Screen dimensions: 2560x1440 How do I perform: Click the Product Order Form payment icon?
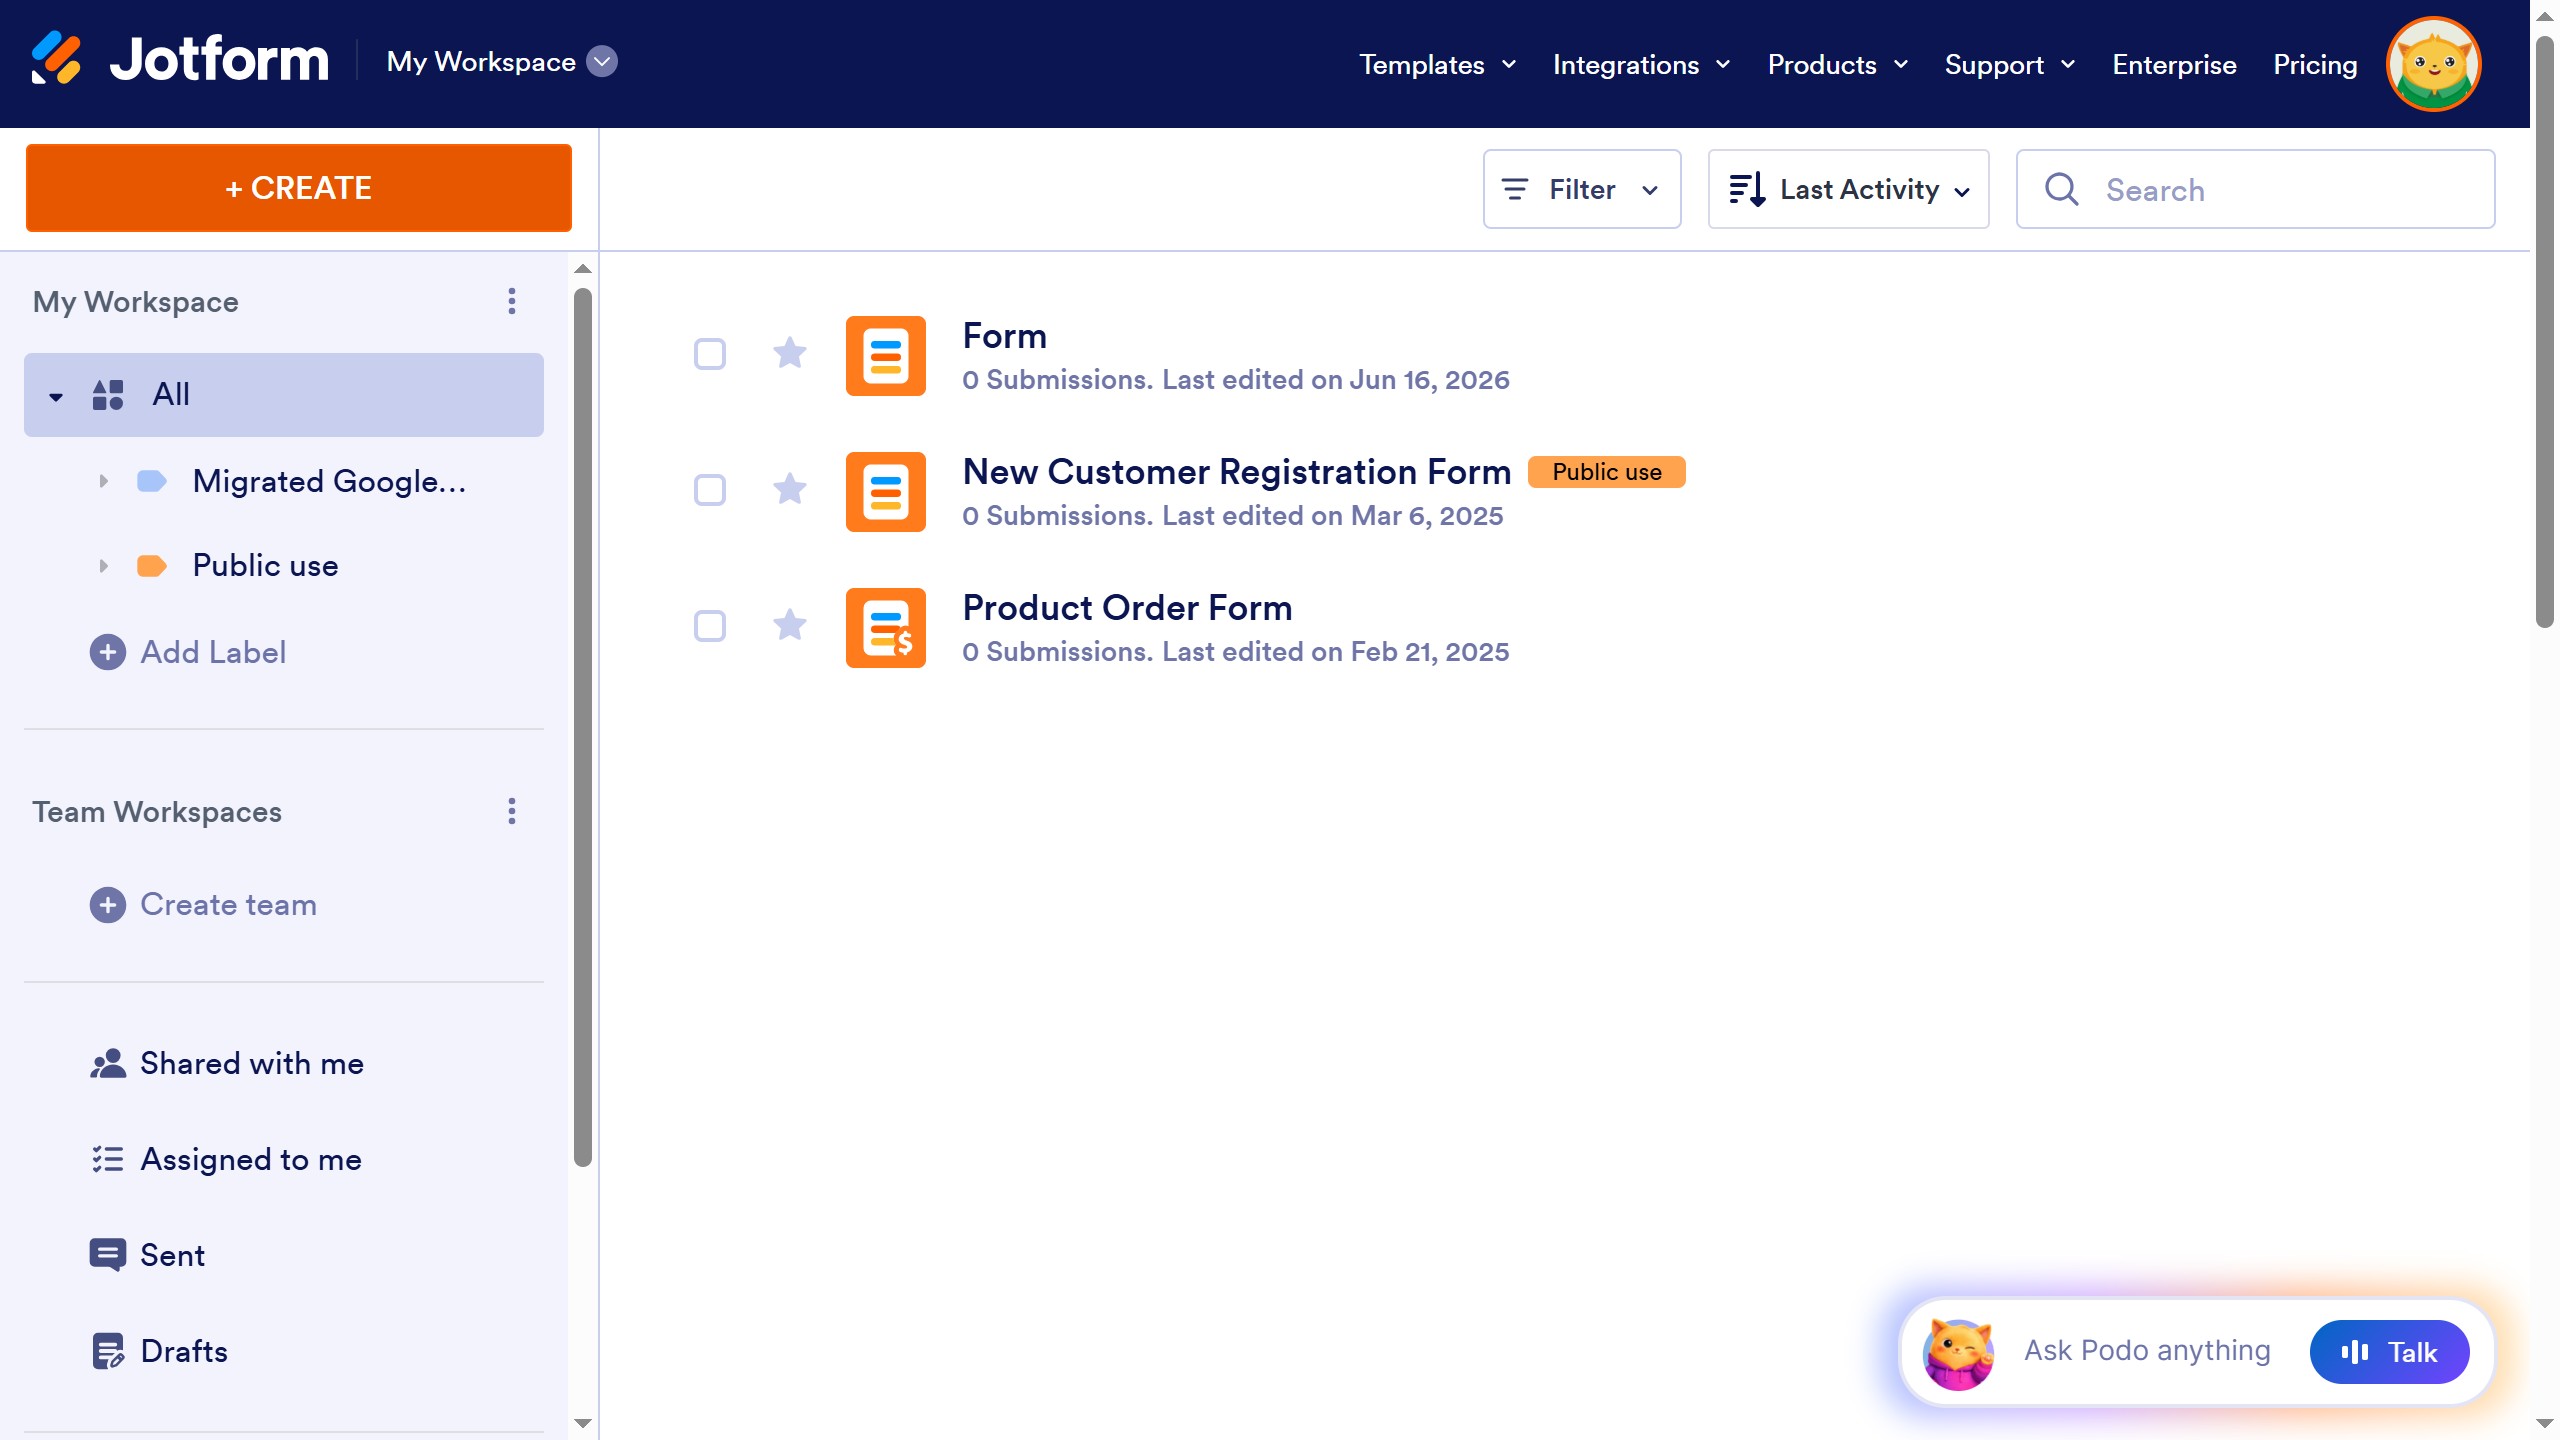click(x=885, y=628)
